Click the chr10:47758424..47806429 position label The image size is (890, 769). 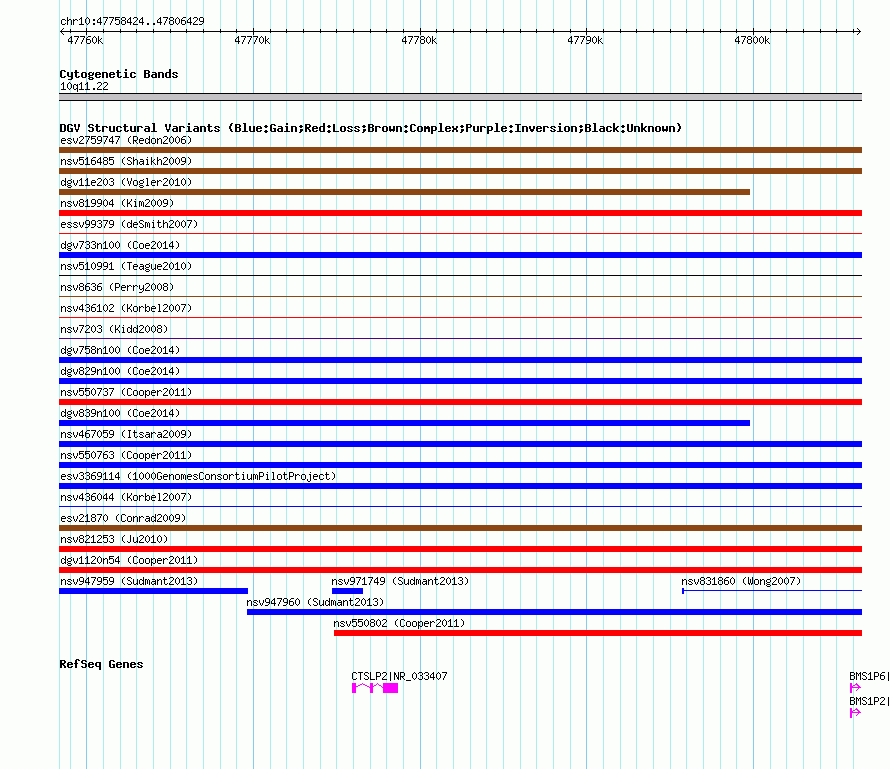(x=132, y=21)
